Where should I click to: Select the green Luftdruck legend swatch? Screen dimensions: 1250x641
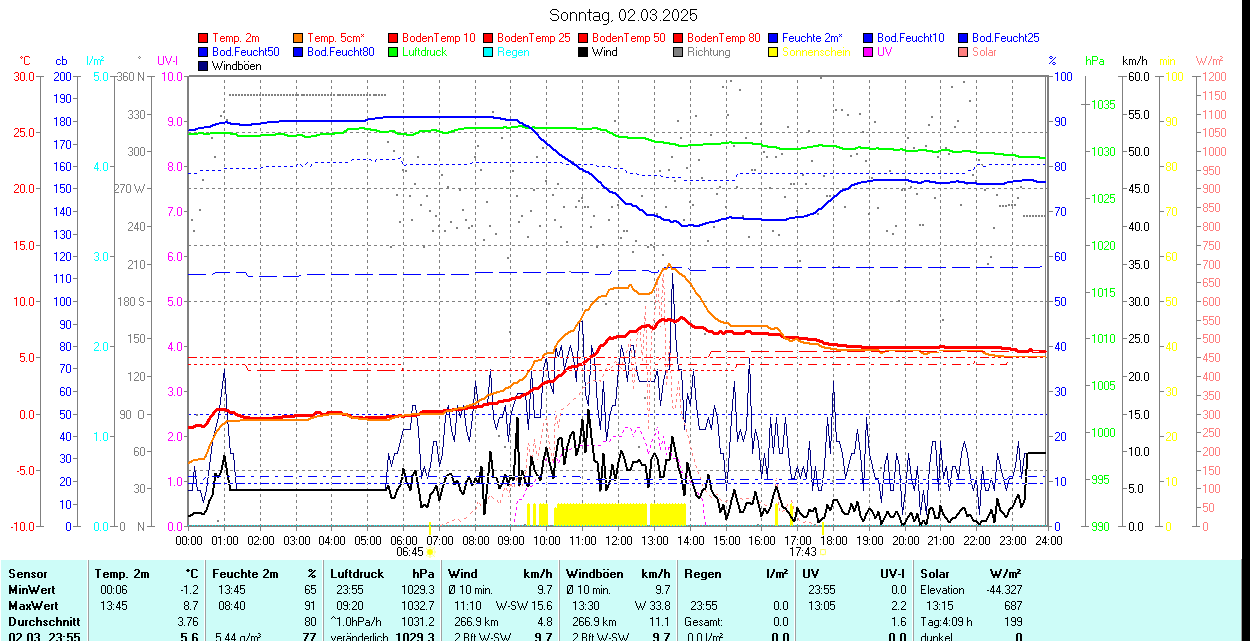pos(394,52)
